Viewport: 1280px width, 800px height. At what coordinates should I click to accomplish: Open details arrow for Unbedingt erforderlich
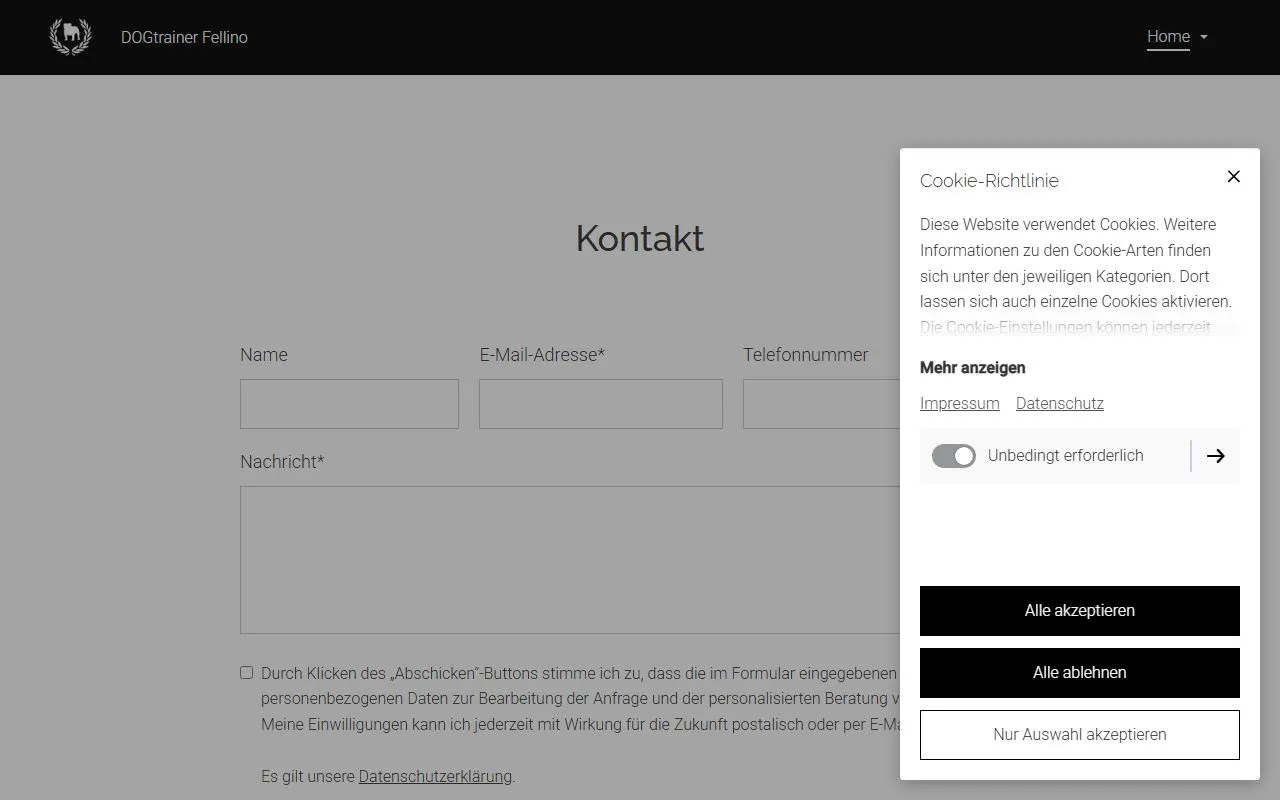[1215, 456]
